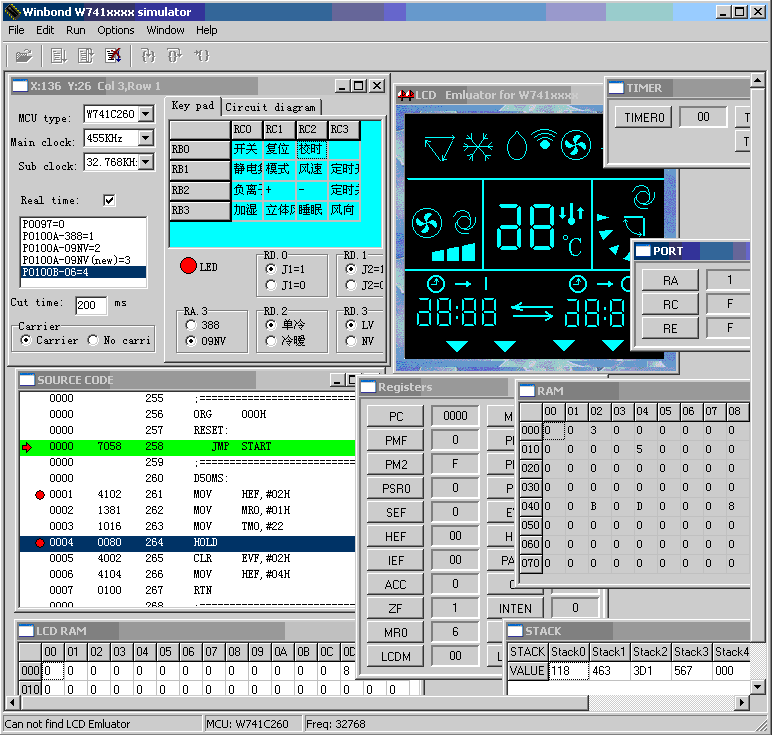This screenshot has height=735, width=772.
Task: Select the 冷暖 radio option
Action: click(270, 341)
